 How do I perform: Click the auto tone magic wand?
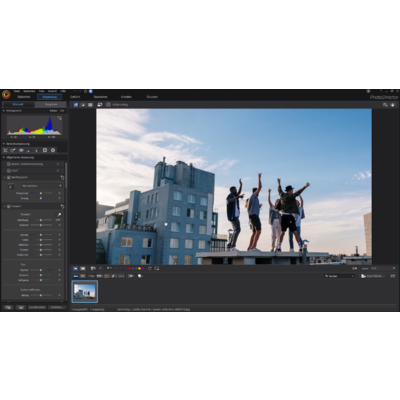(59, 215)
